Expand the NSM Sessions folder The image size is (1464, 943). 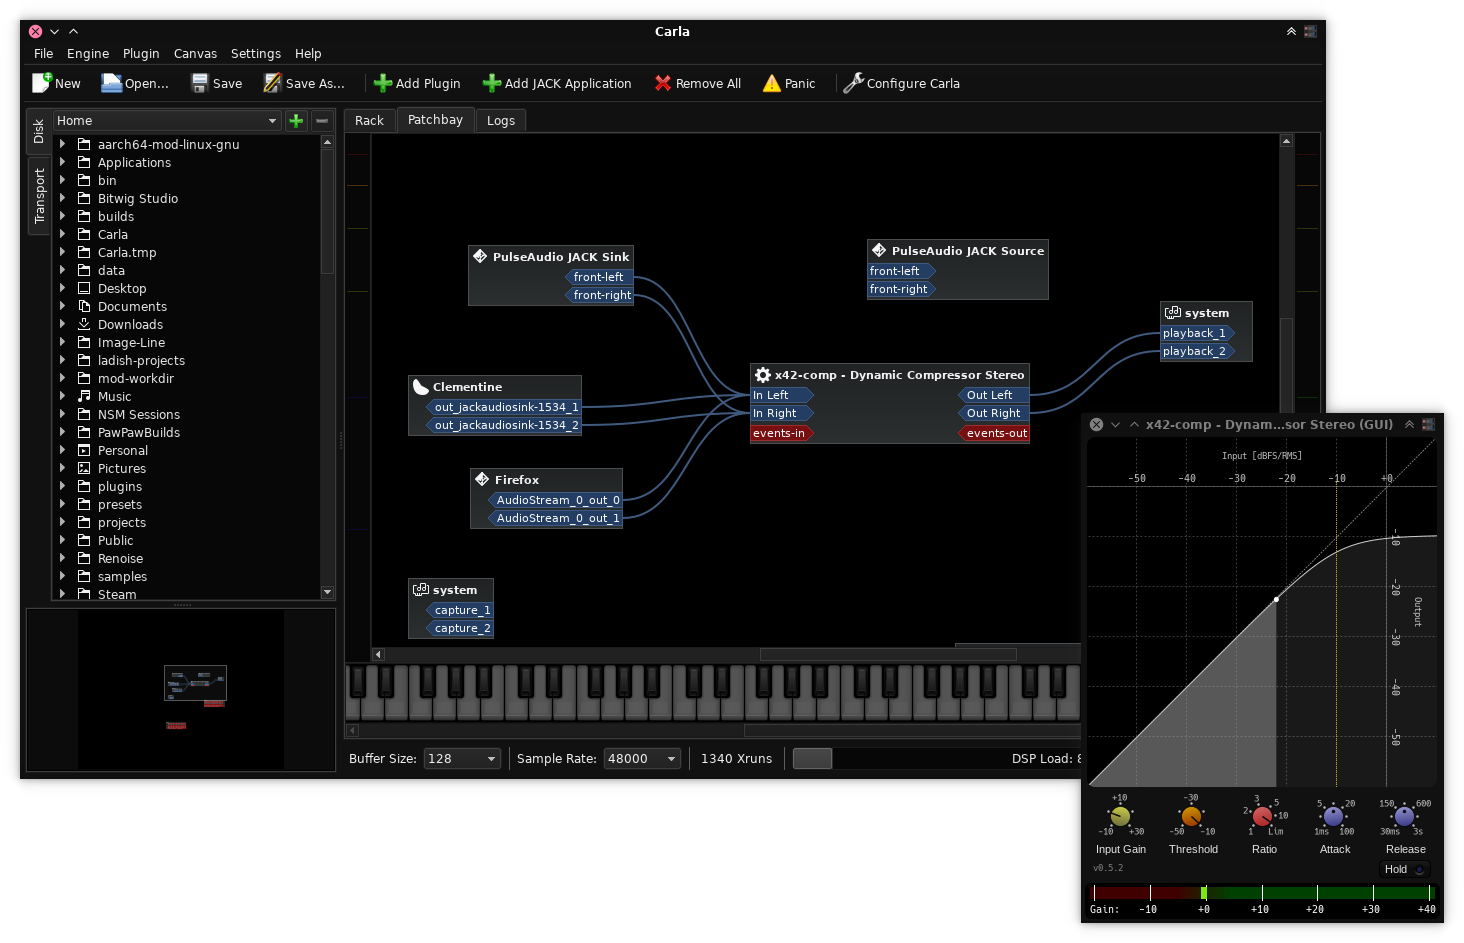tap(63, 414)
